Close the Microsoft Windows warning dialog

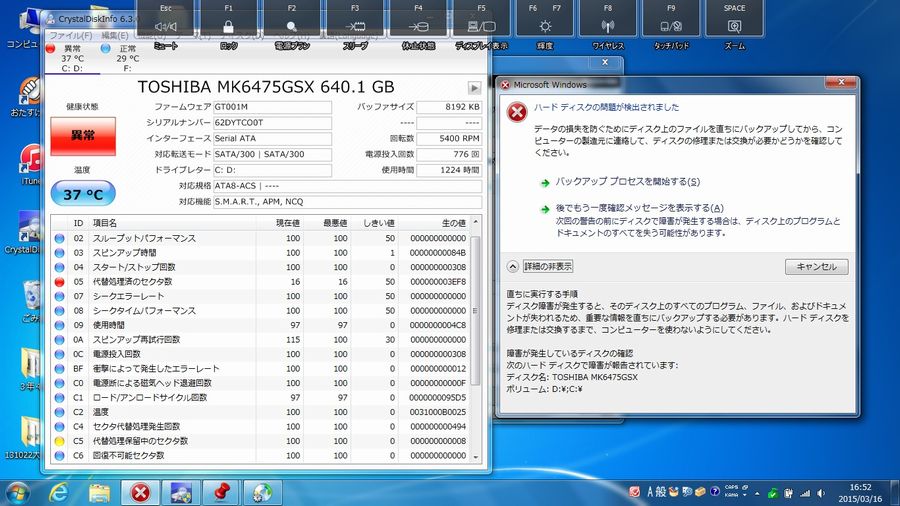(841, 83)
